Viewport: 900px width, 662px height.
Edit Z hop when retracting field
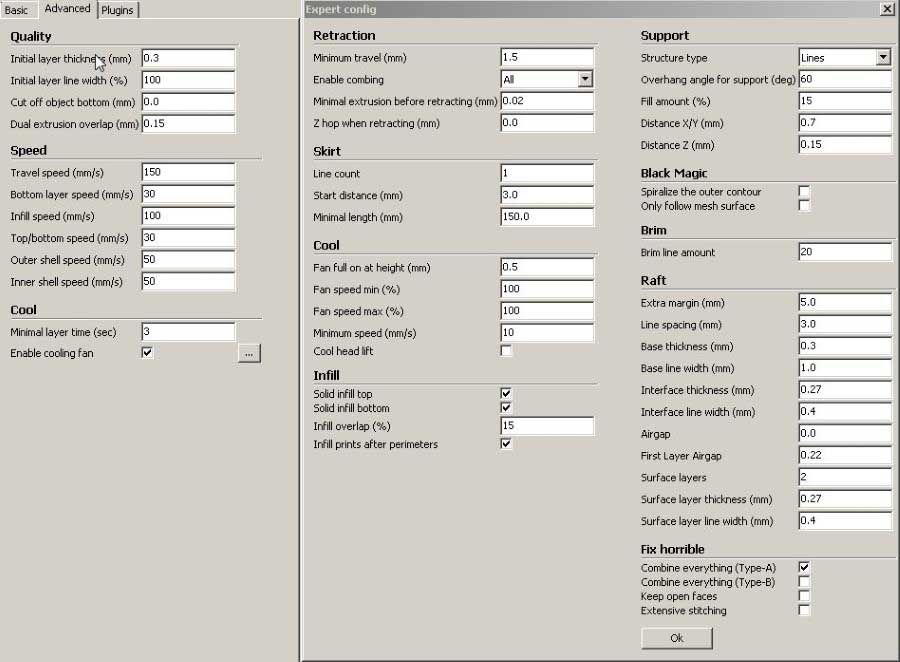[x=547, y=122]
